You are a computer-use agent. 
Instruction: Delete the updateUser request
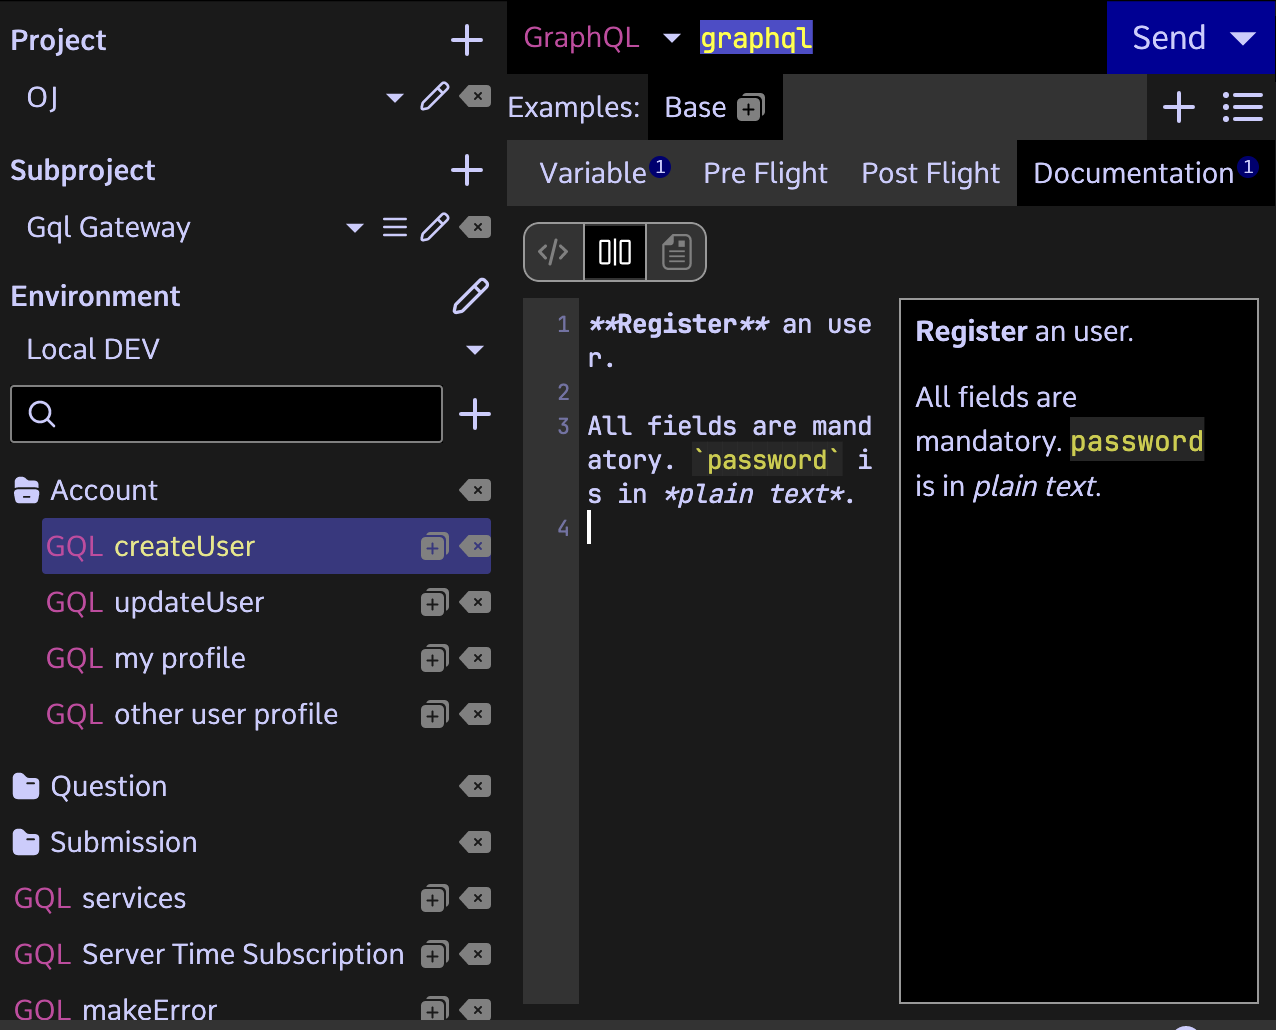475,603
